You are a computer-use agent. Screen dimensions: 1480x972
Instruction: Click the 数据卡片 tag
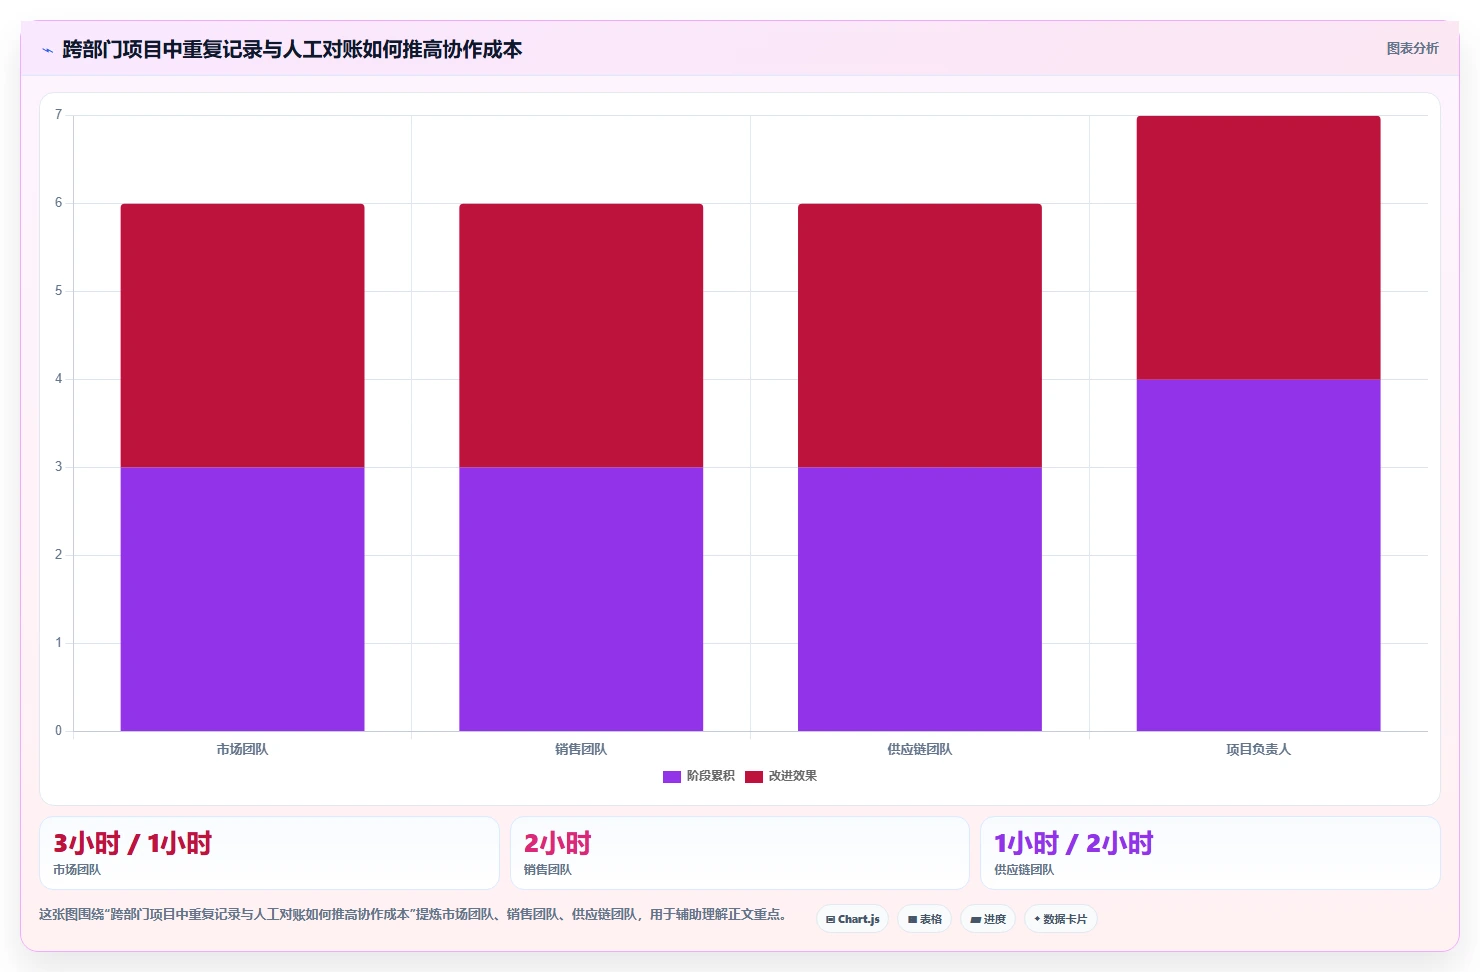coord(1061,919)
